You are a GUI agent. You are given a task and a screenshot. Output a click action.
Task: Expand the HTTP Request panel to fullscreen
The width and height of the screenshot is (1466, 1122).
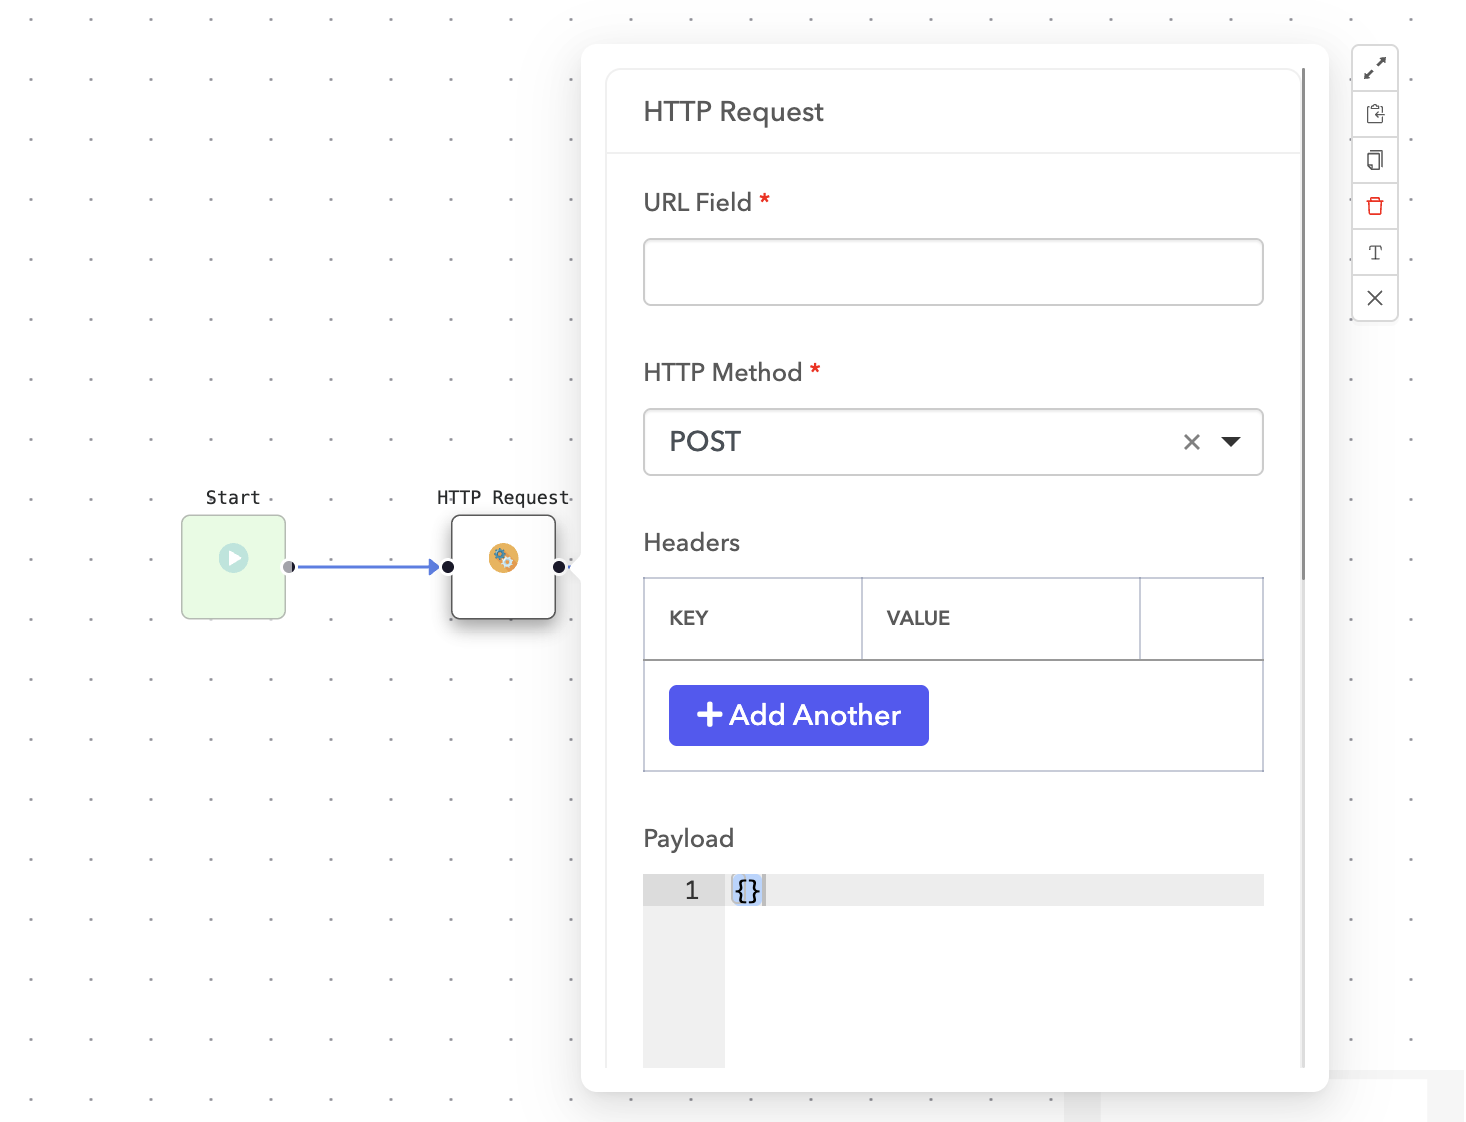1375,68
